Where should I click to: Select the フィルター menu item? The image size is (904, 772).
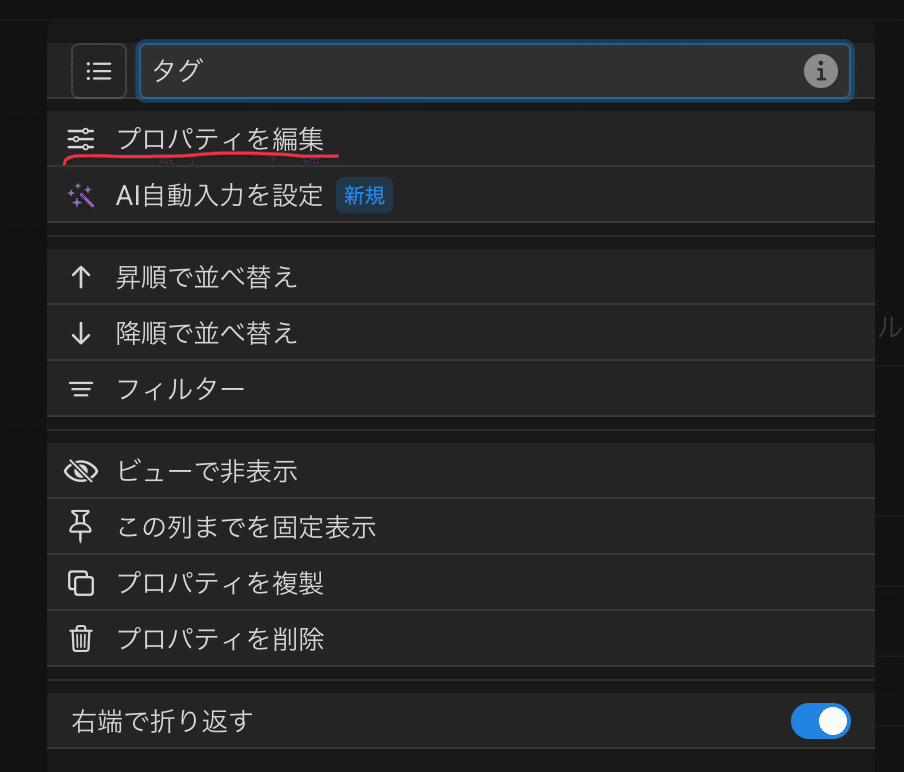[x=181, y=389]
